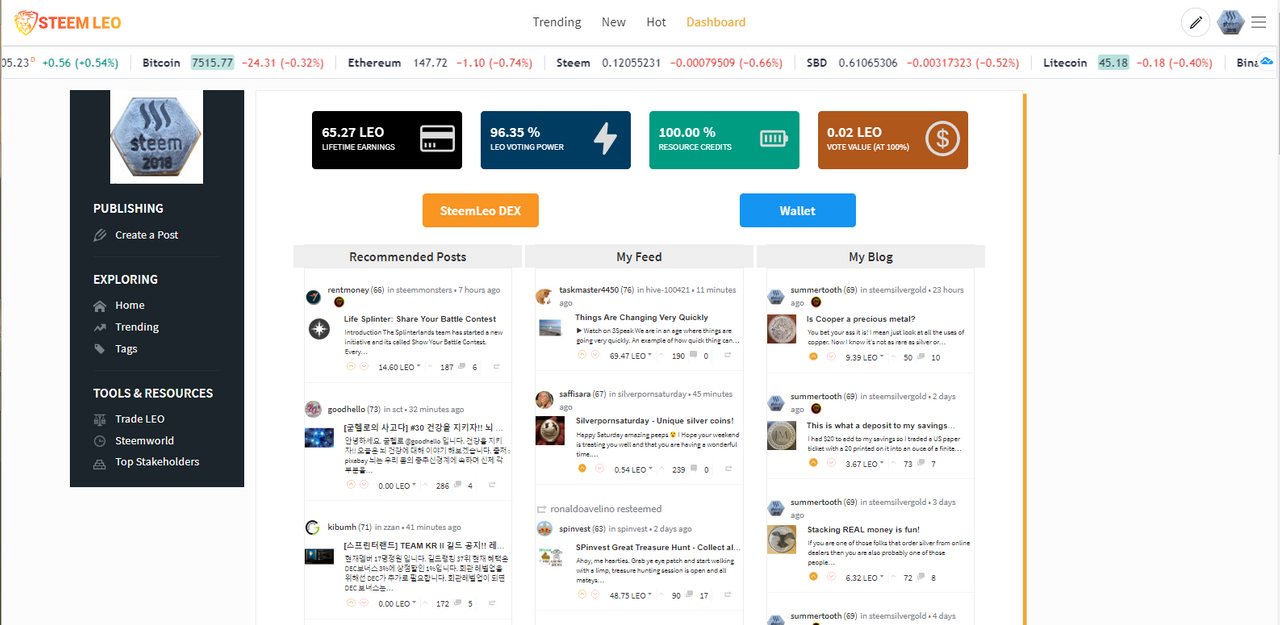
Task: Click the blue Wallet button
Action: coord(798,211)
